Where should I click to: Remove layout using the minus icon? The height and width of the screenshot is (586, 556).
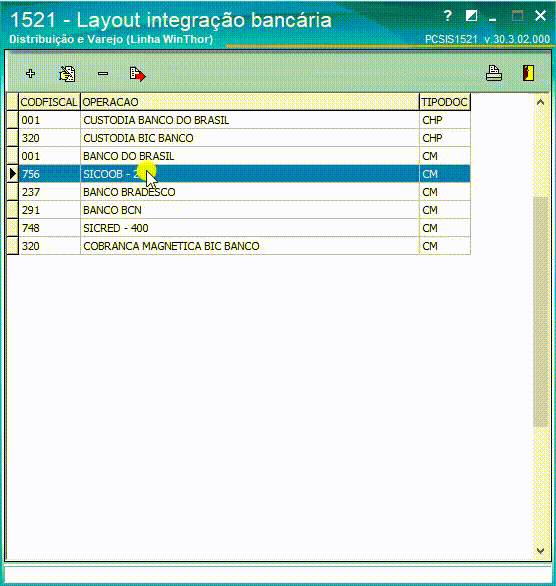[103, 74]
